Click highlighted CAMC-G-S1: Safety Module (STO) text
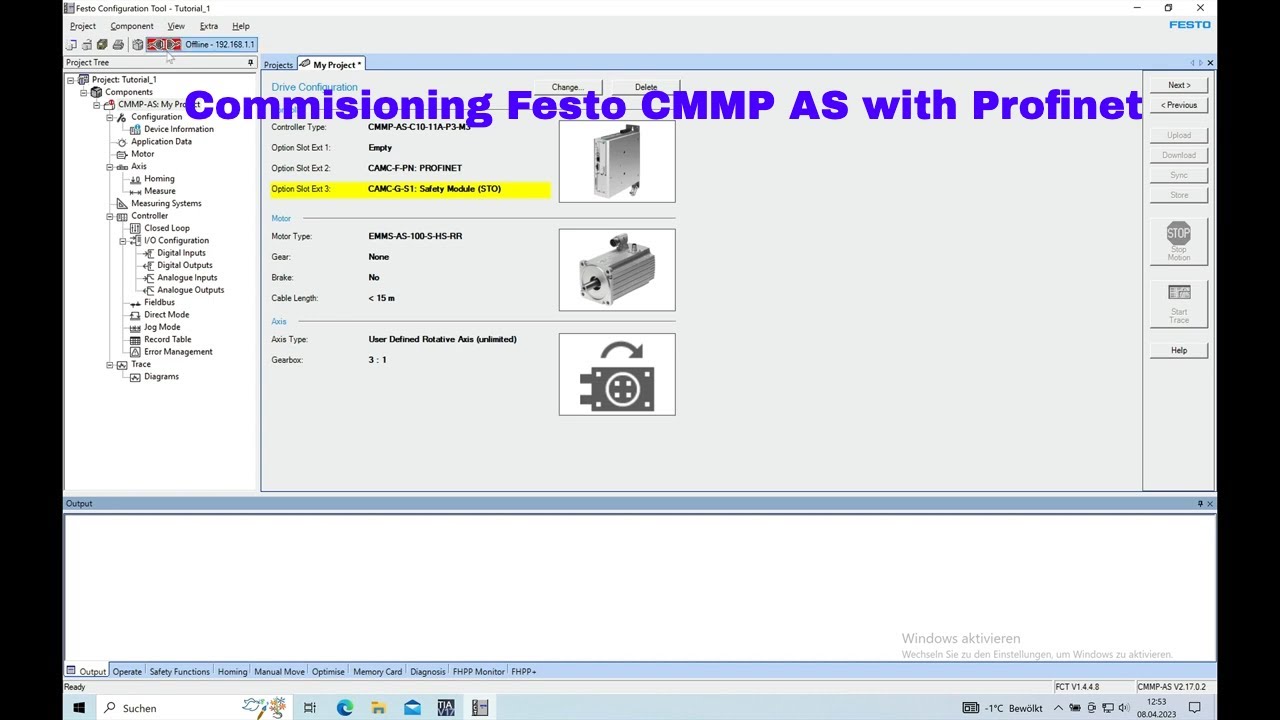 click(434, 189)
